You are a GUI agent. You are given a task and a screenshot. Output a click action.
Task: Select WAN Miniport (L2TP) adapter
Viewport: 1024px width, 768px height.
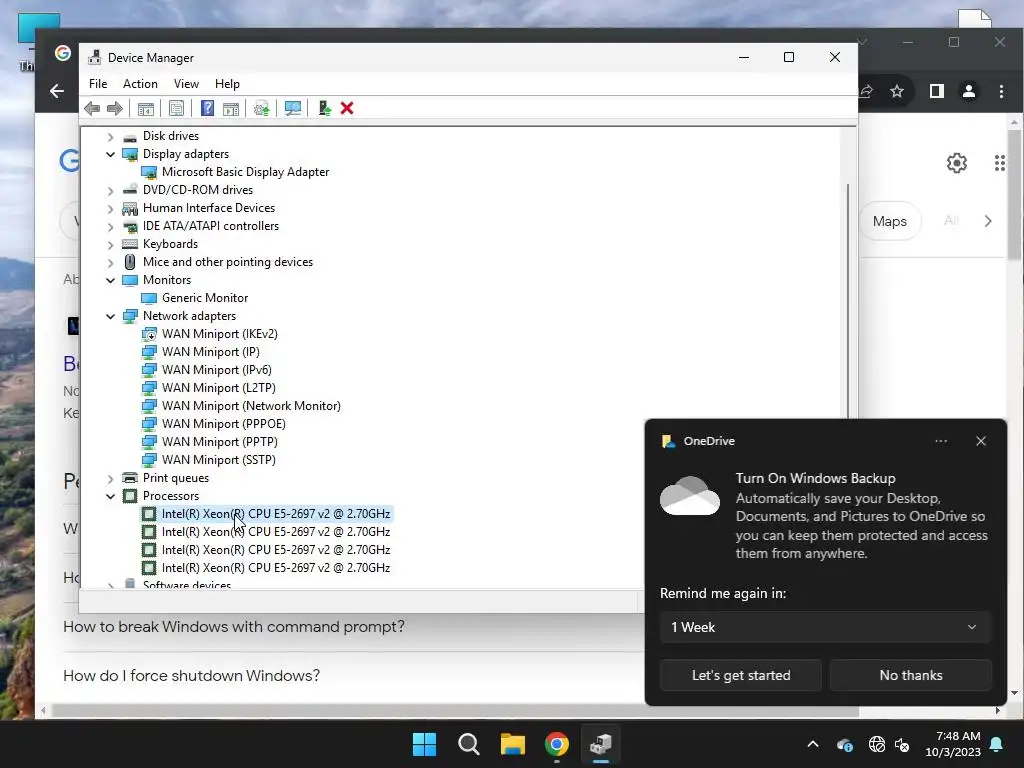click(218, 388)
